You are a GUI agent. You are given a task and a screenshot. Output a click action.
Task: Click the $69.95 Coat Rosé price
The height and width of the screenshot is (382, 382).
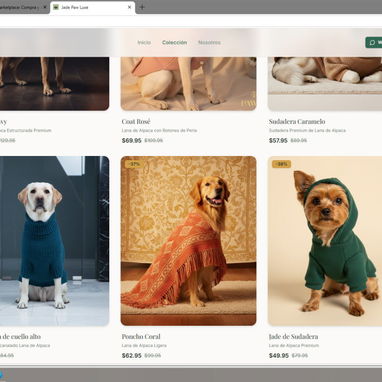click(x=132, y=141)
